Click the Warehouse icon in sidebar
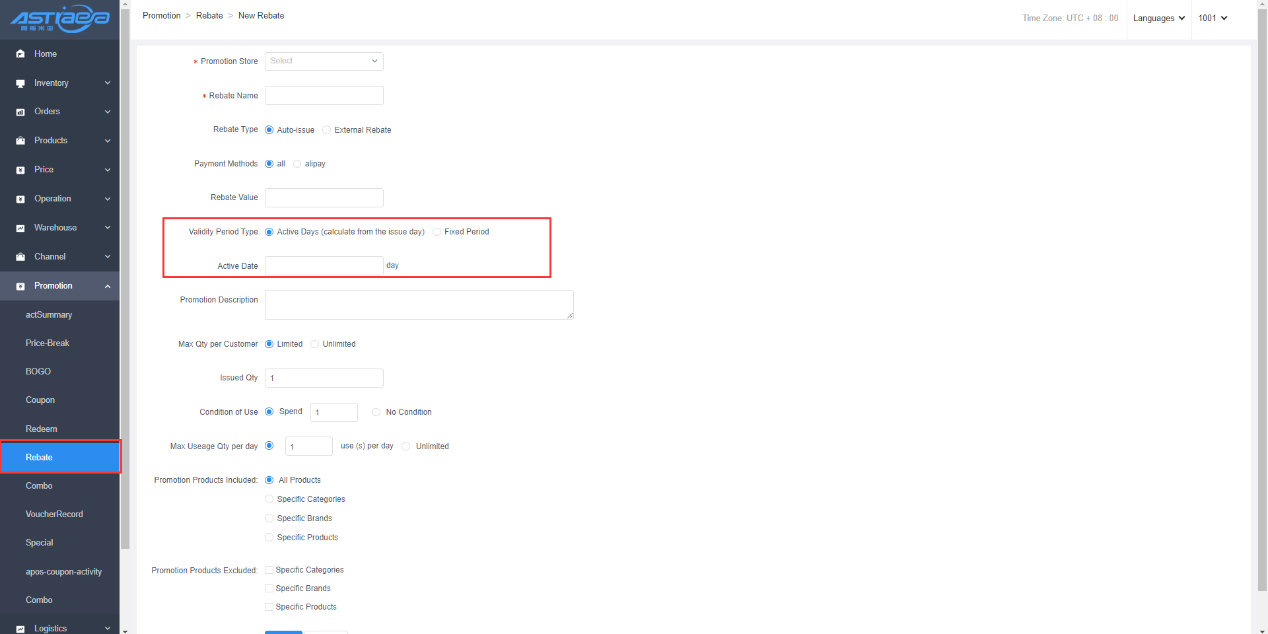This screenshot has height=634, width=1268. (x=20, y=228)
